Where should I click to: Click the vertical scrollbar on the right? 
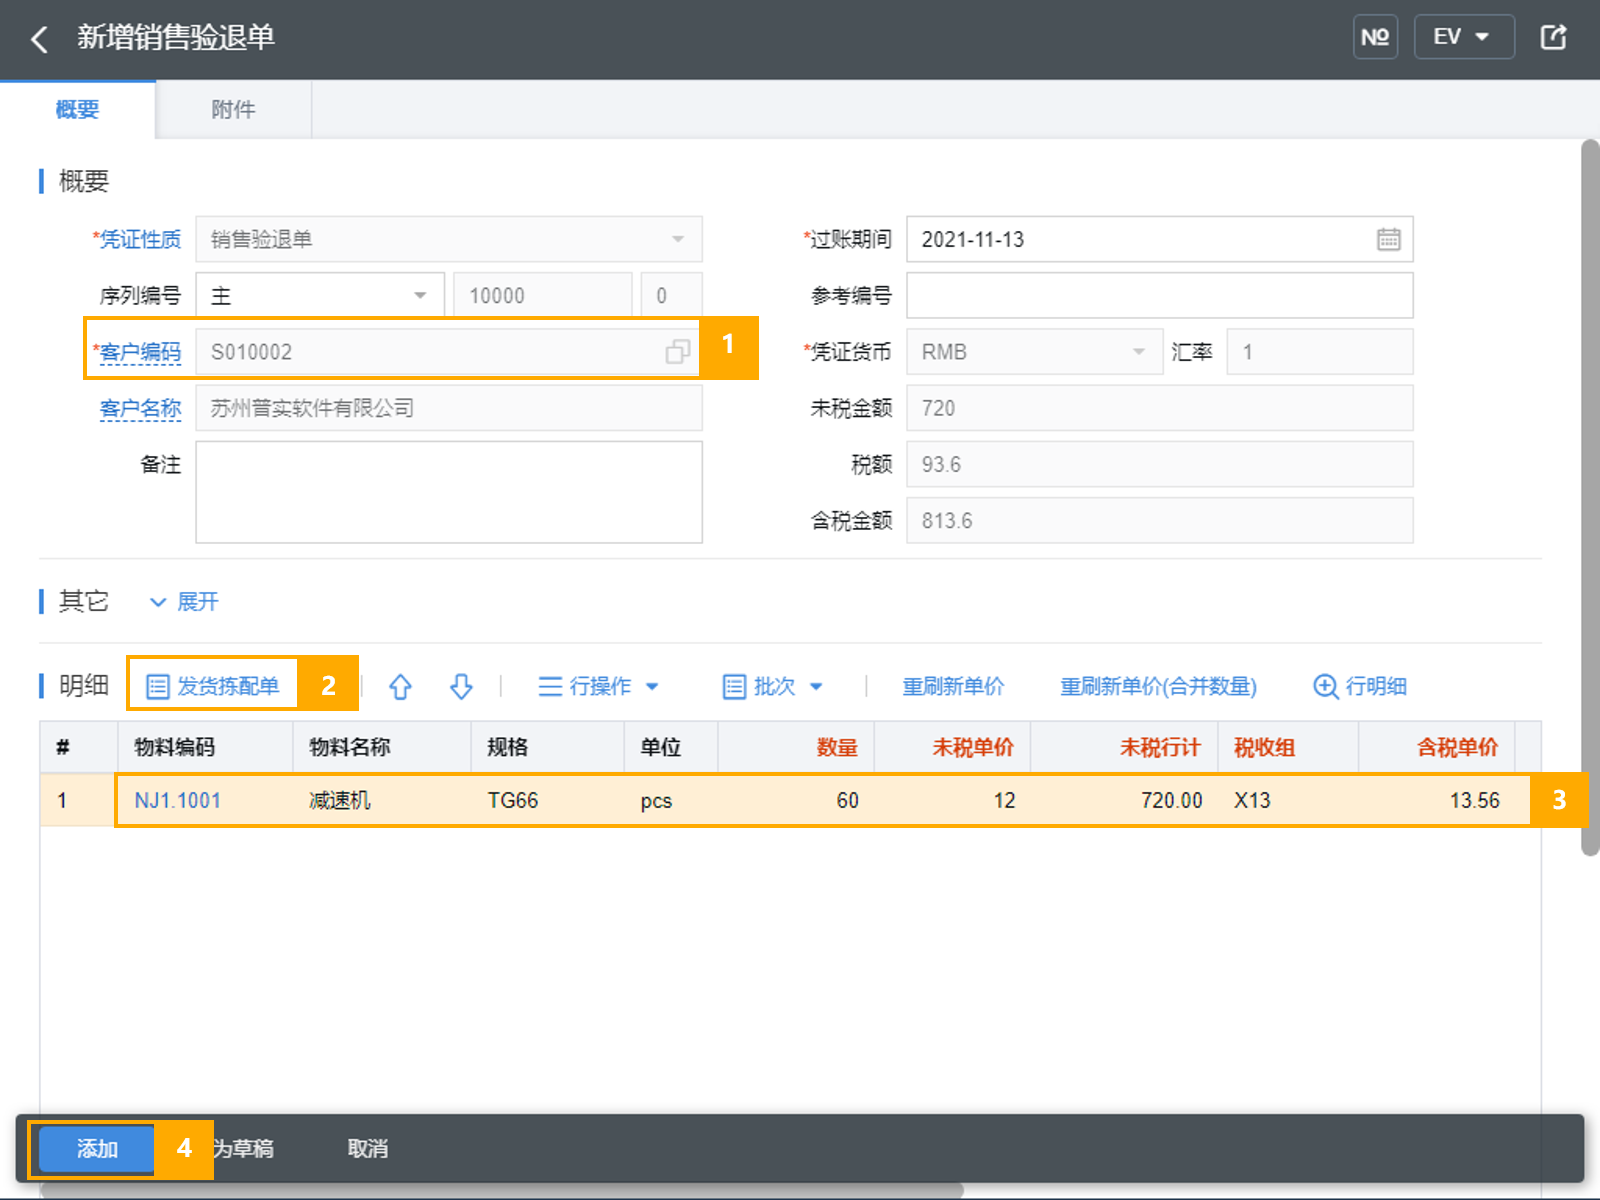[1590, 497]
